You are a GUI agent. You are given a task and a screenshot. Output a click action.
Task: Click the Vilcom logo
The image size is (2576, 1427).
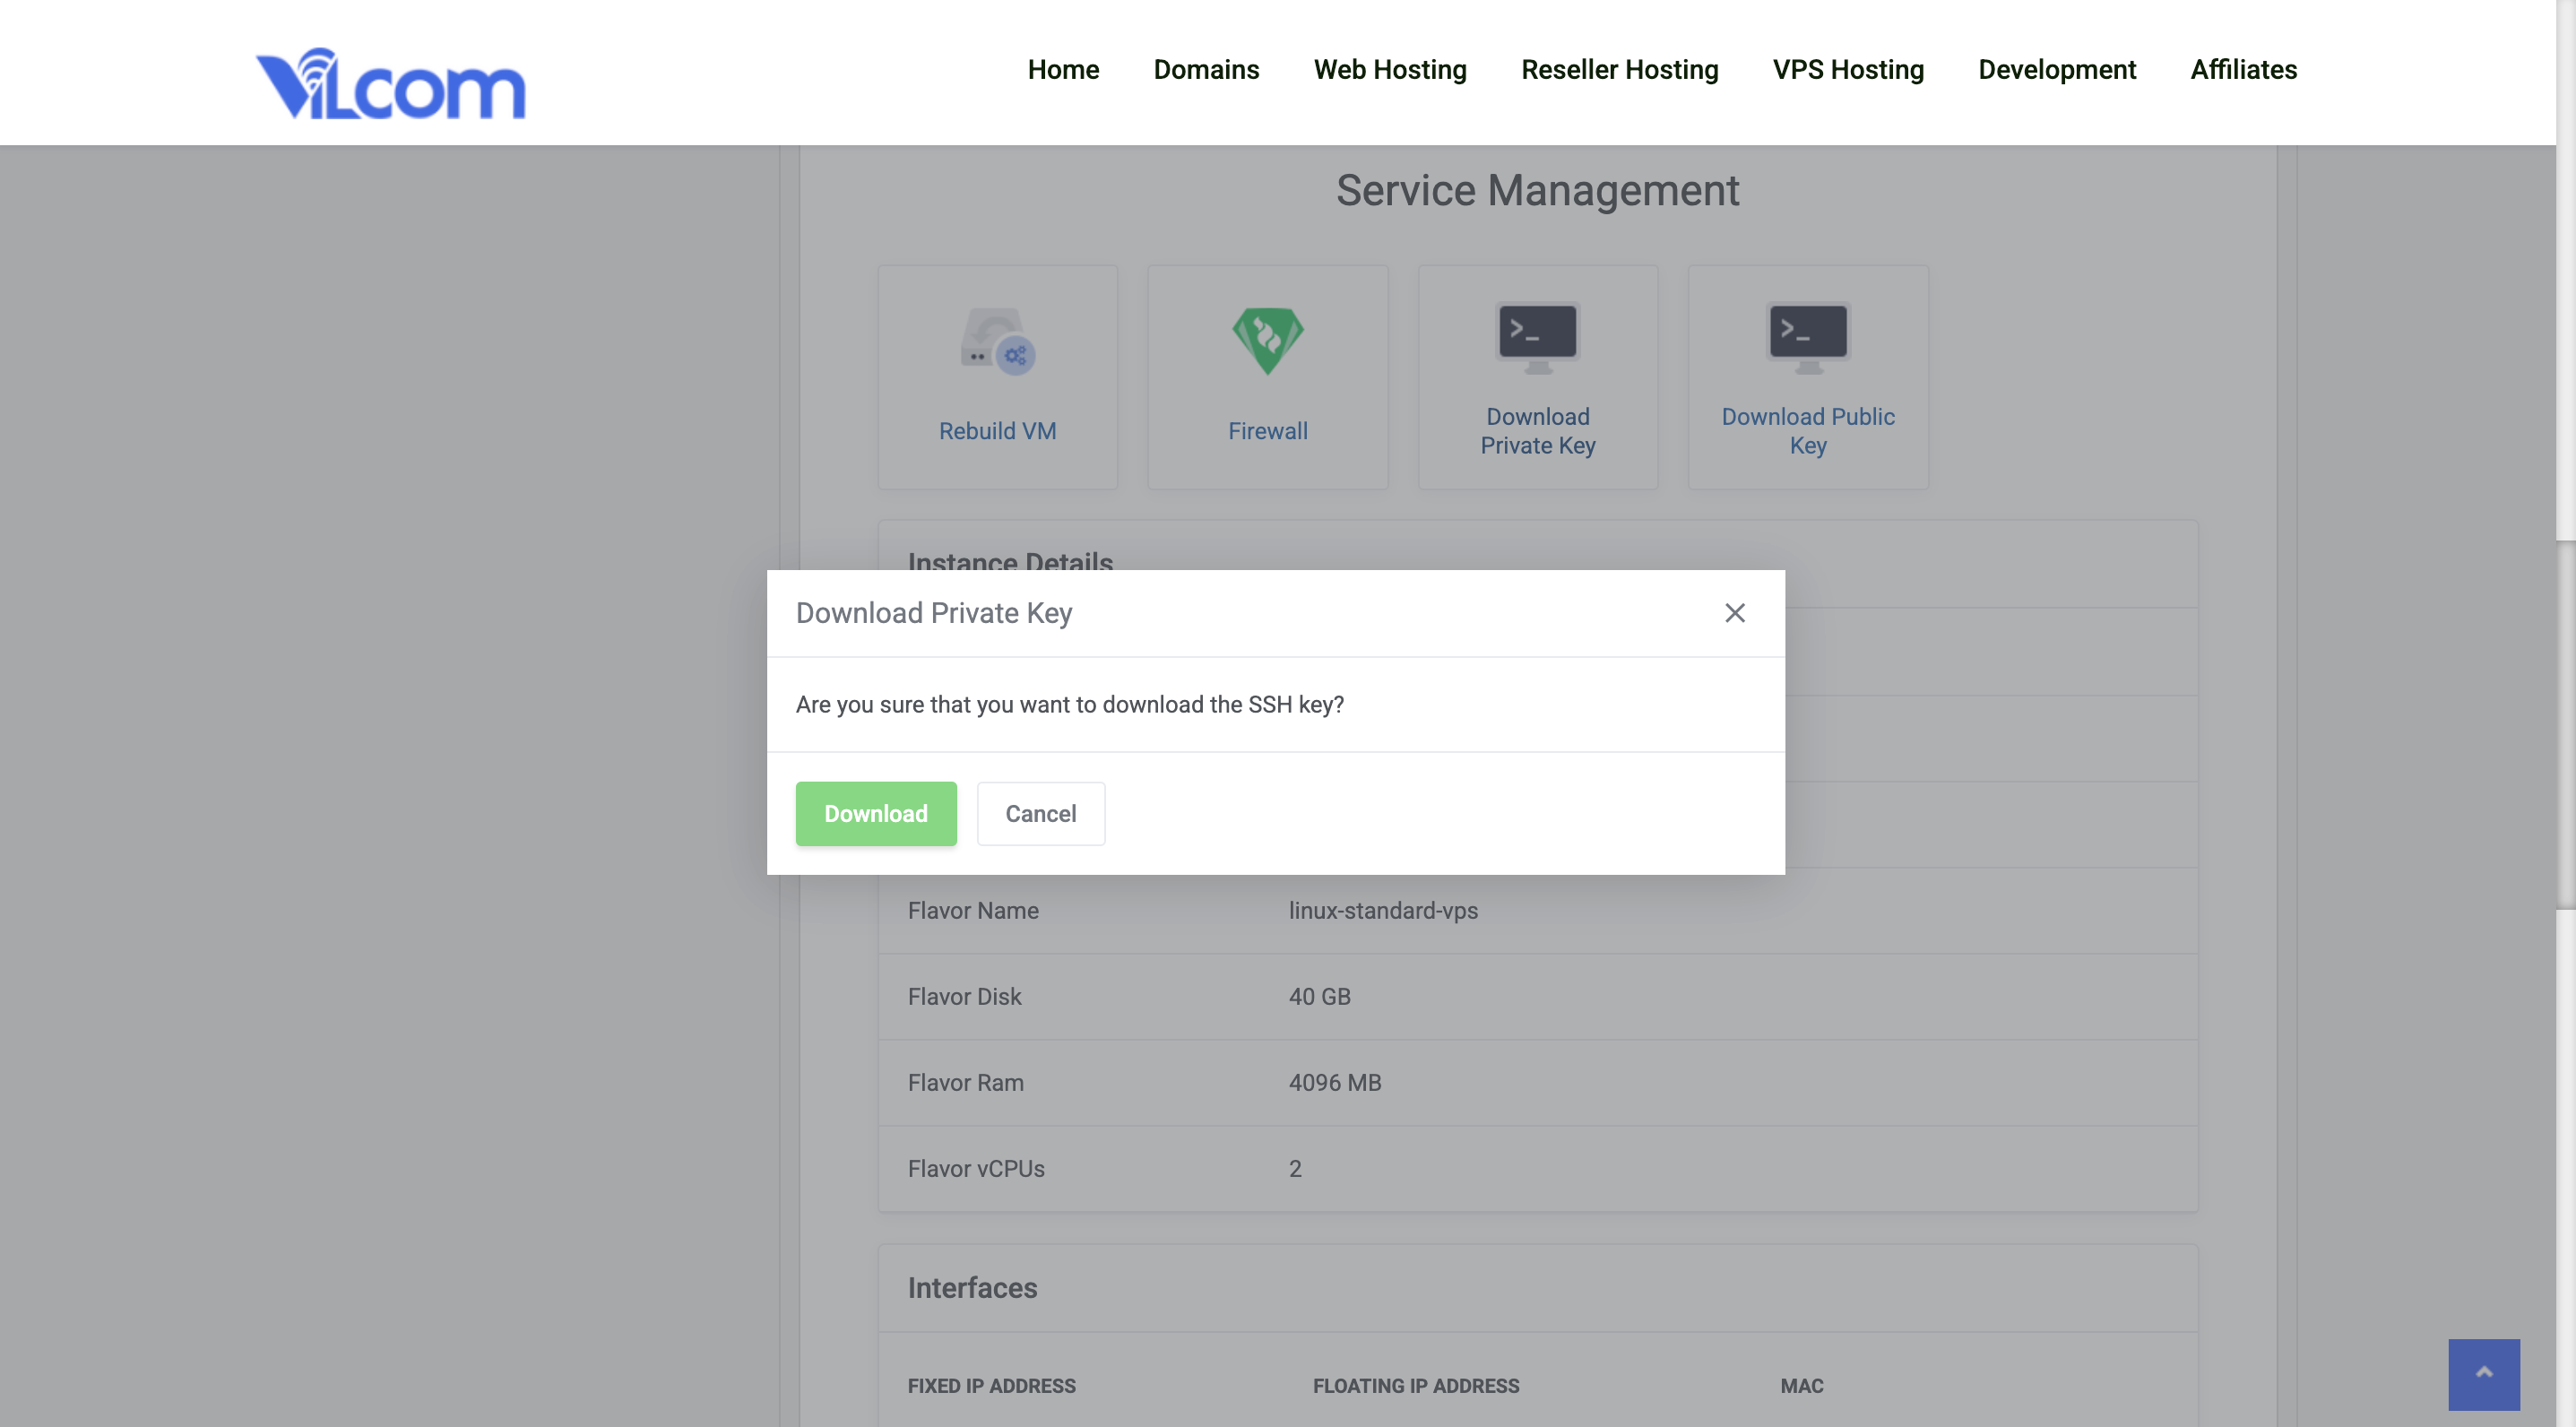tap(391, 84)
